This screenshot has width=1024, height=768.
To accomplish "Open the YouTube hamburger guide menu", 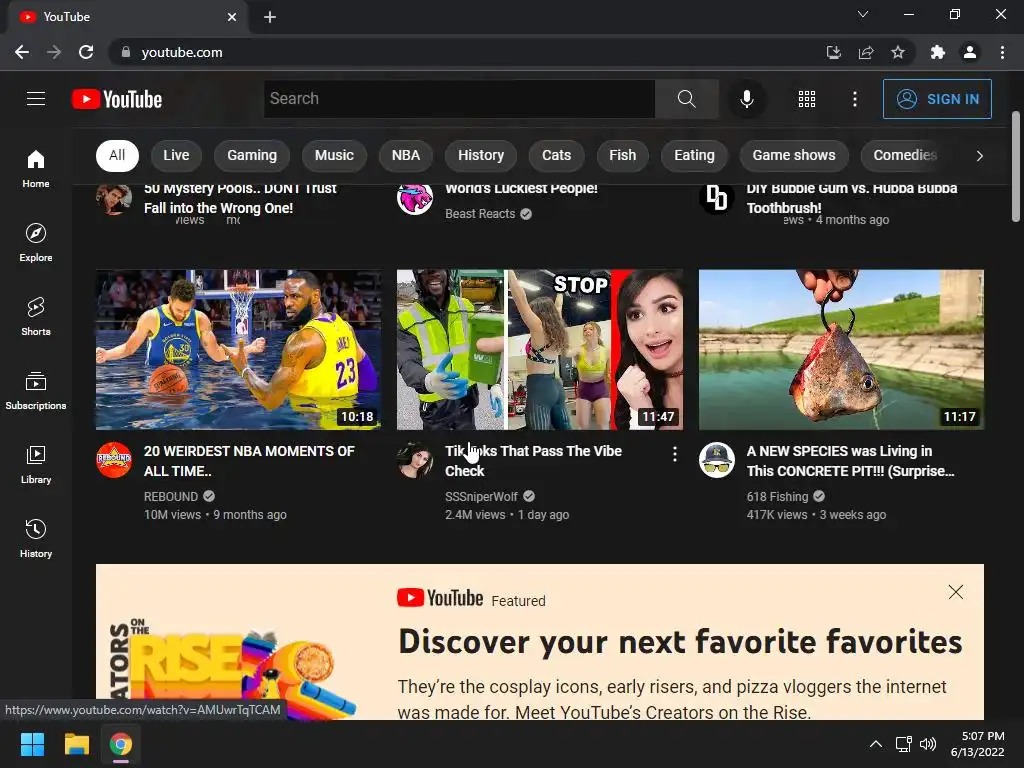I will click(x=36, y=99).
